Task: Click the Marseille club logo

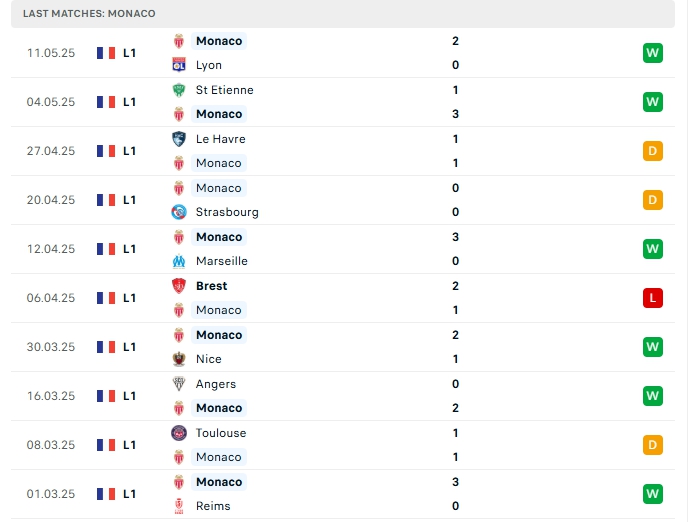Action: tap(179, 261)
